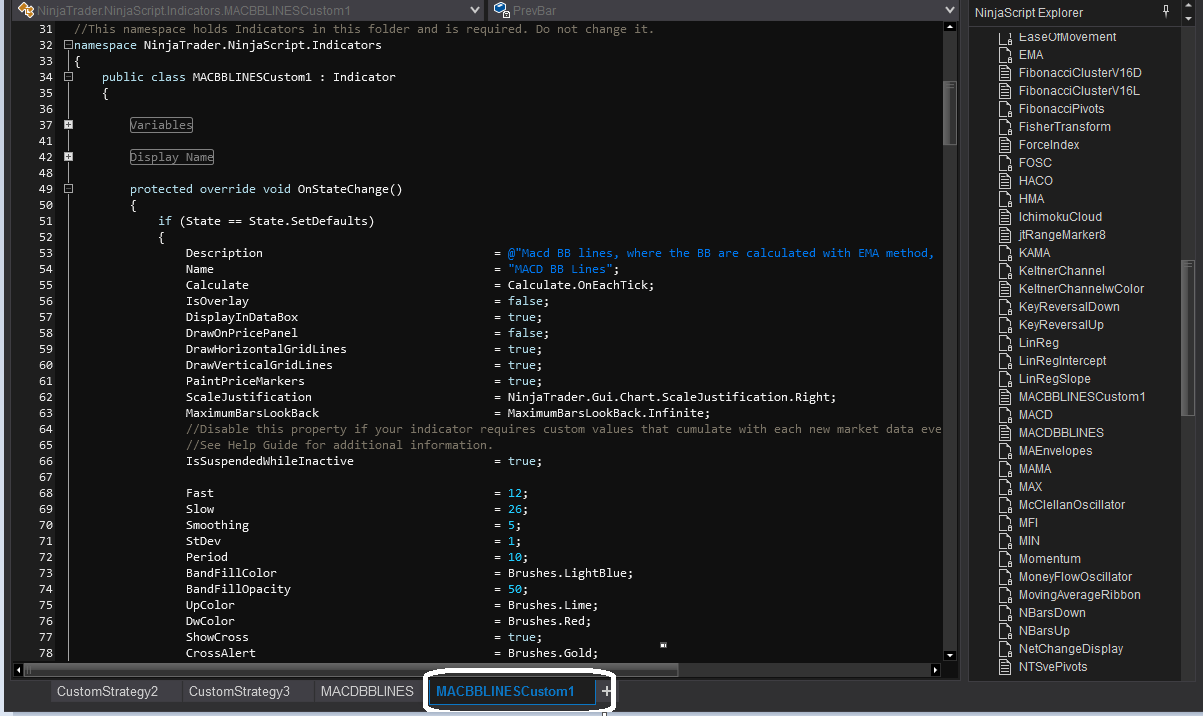Open HMA indicator file icon

(x=1006, y=199)
